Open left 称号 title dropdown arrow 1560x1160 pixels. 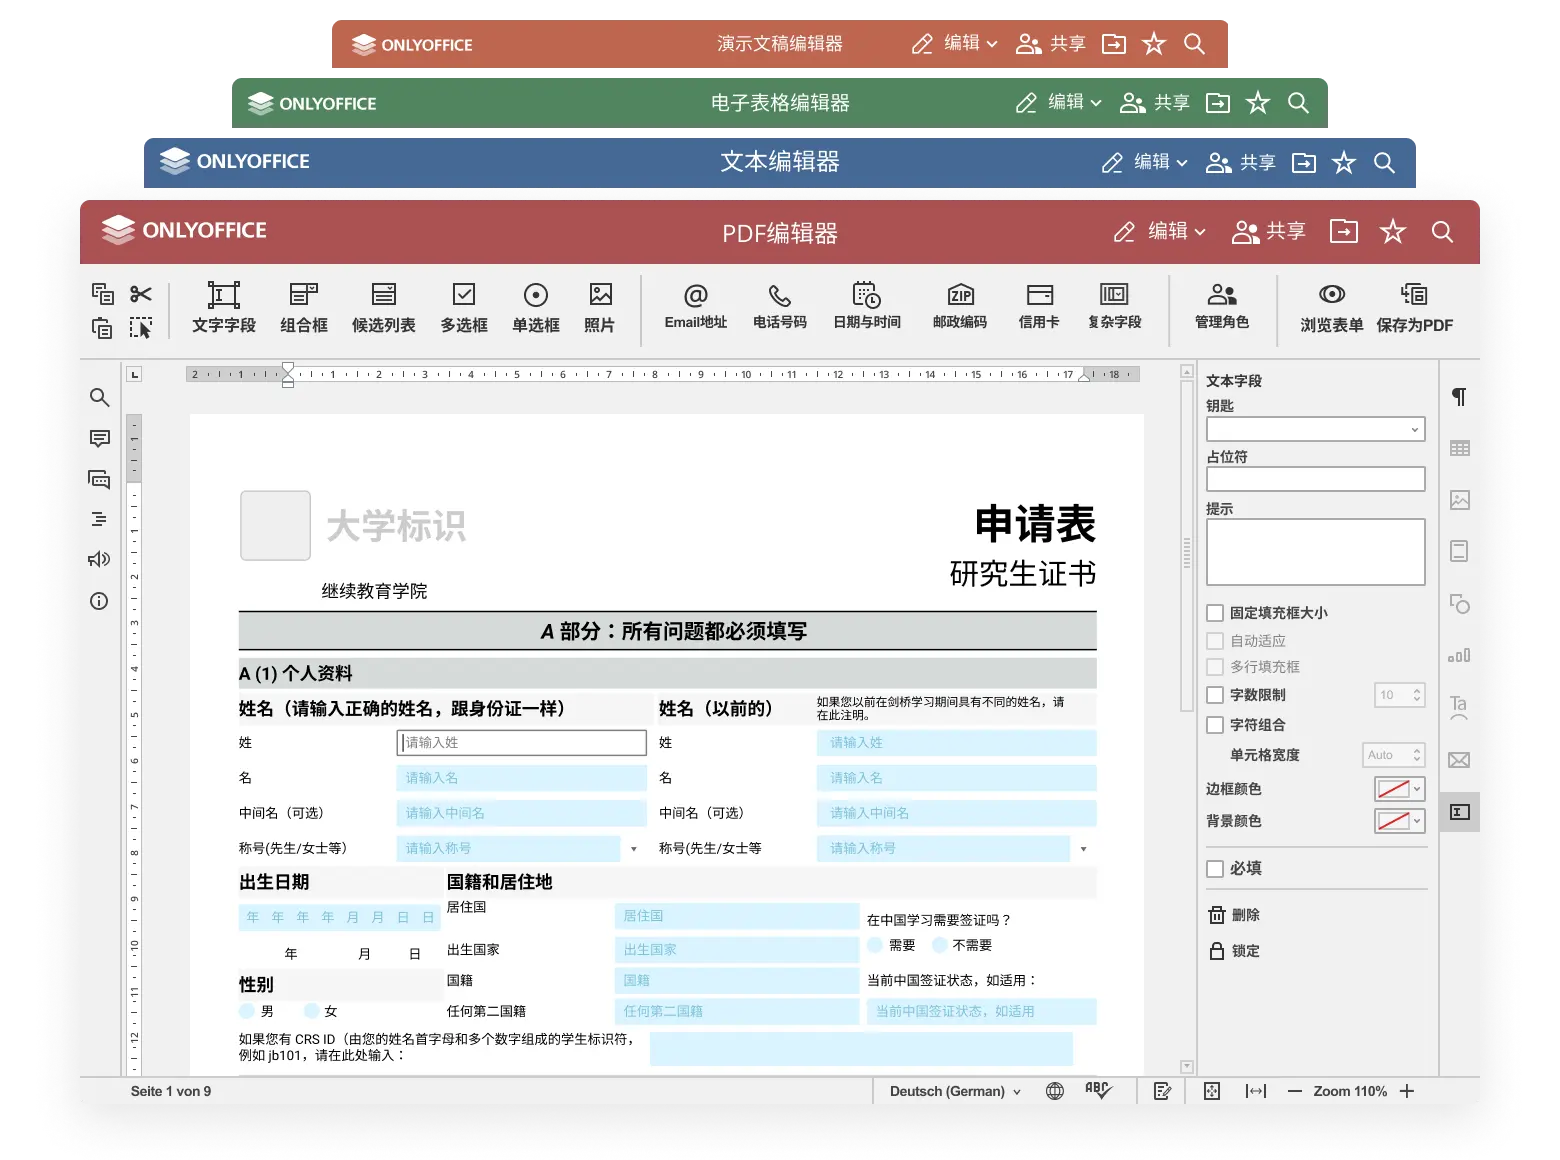point(634,849)
